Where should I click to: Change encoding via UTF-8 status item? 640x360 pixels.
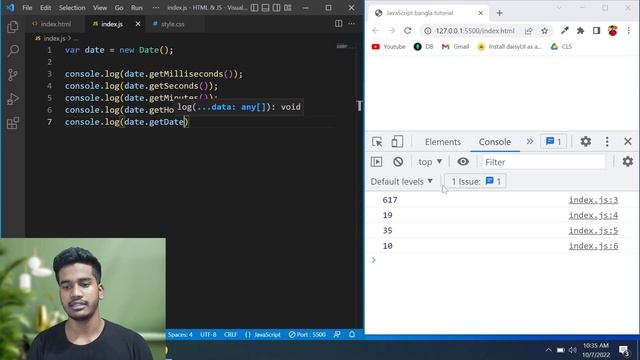[208, 335]
